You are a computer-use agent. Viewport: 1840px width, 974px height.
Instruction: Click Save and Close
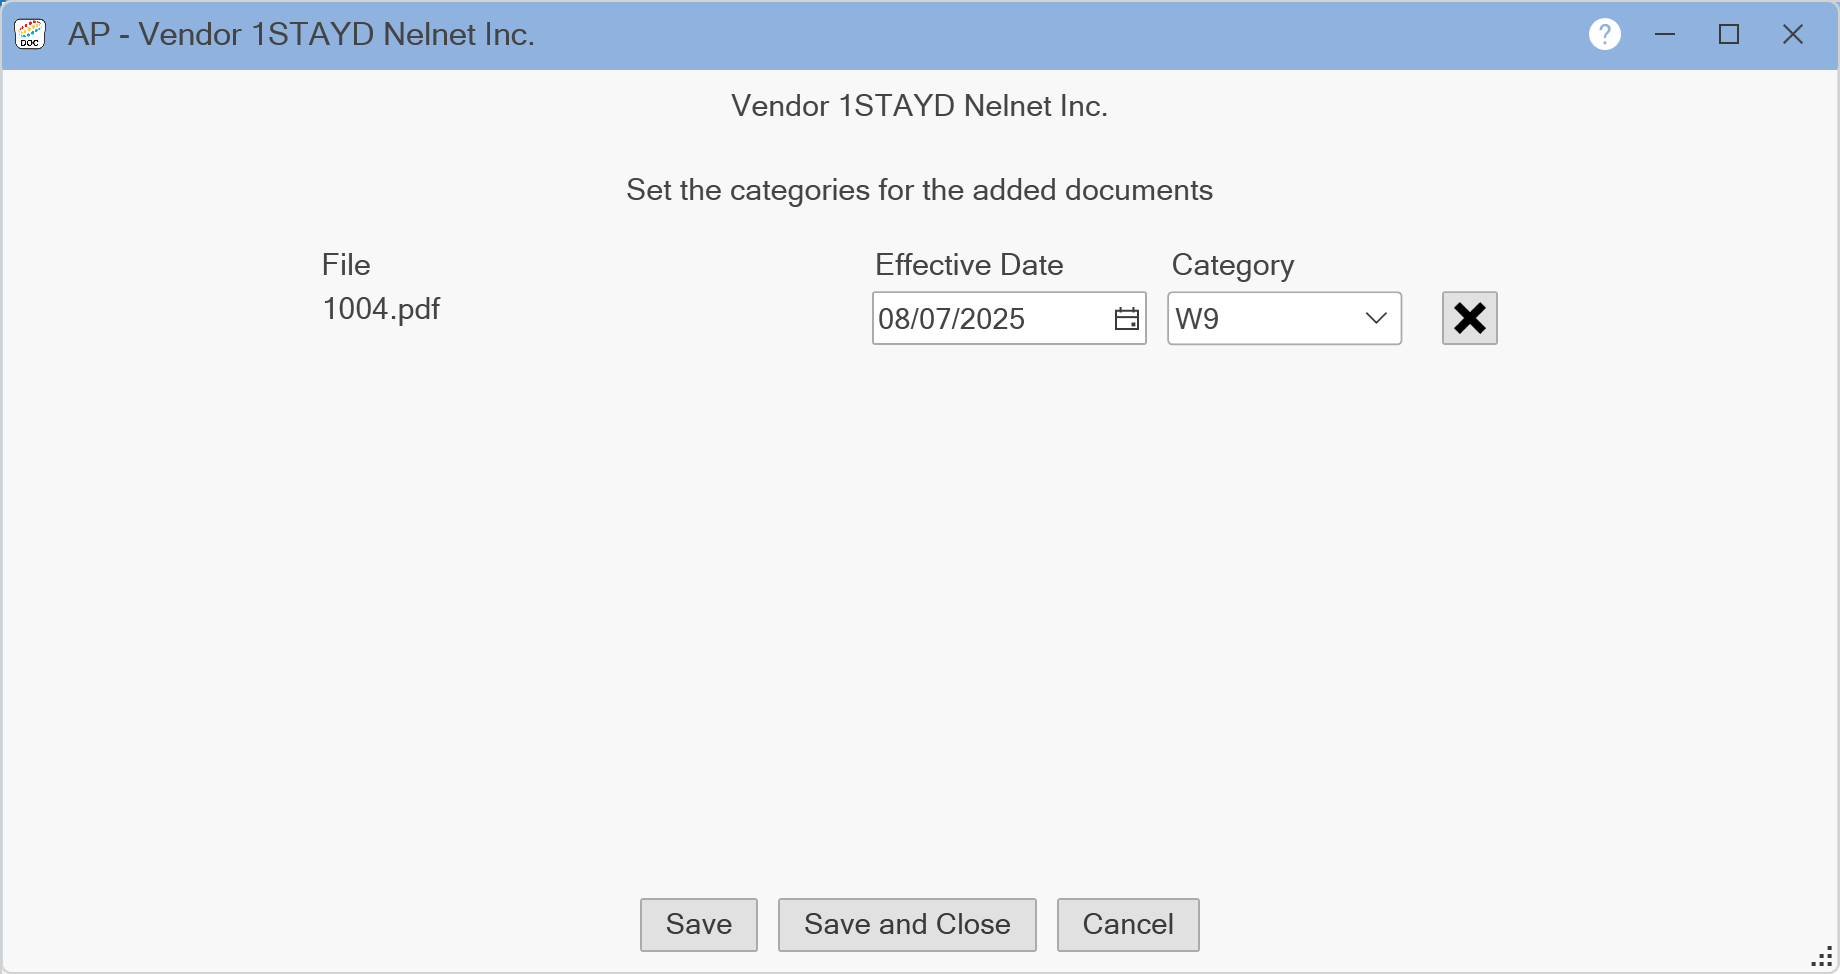point(907,925)
